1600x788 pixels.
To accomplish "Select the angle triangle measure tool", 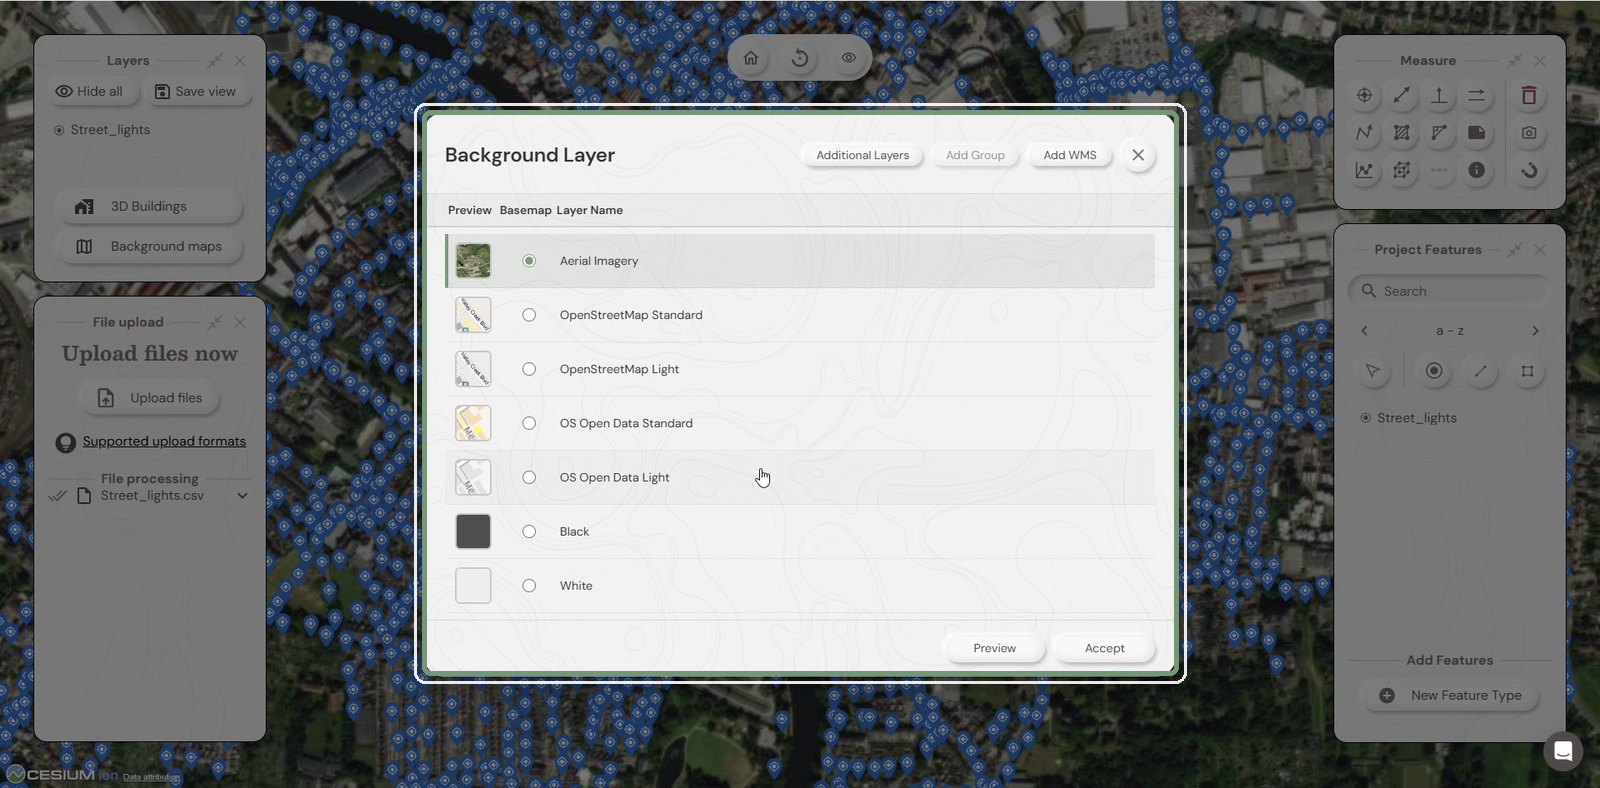I will coord(1439,132).
